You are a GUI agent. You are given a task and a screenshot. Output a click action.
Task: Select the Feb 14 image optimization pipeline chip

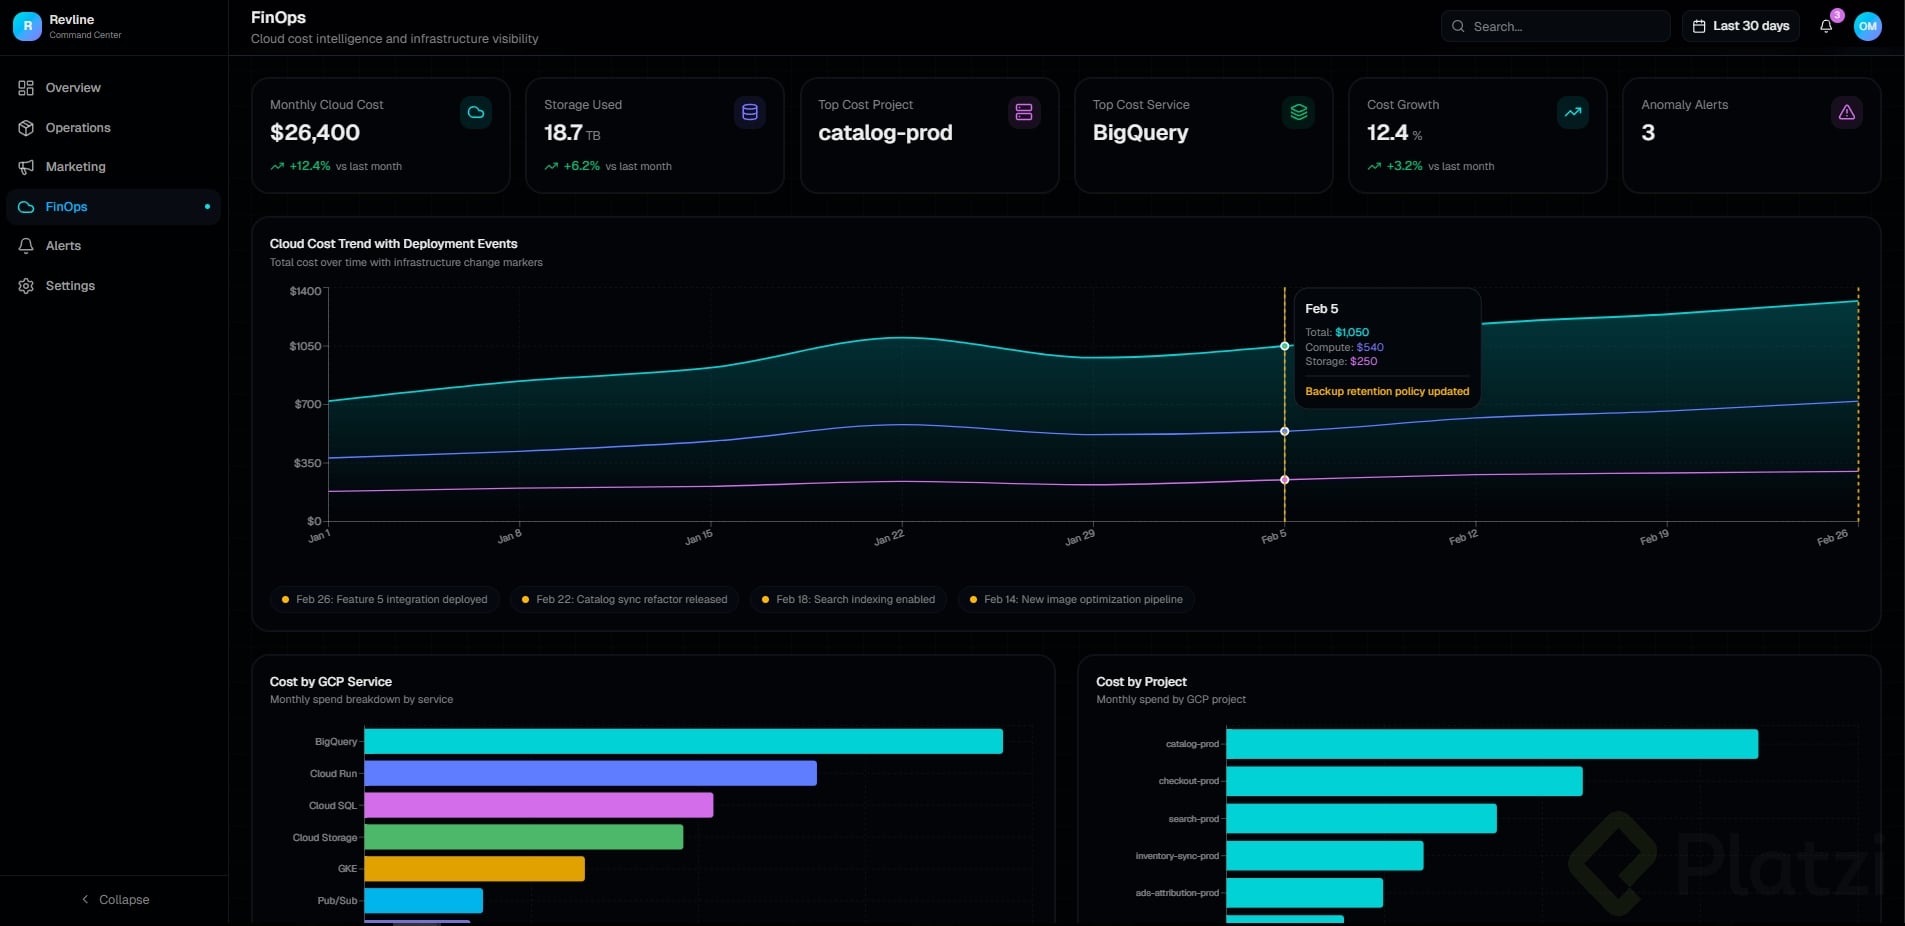point(1077,600)
